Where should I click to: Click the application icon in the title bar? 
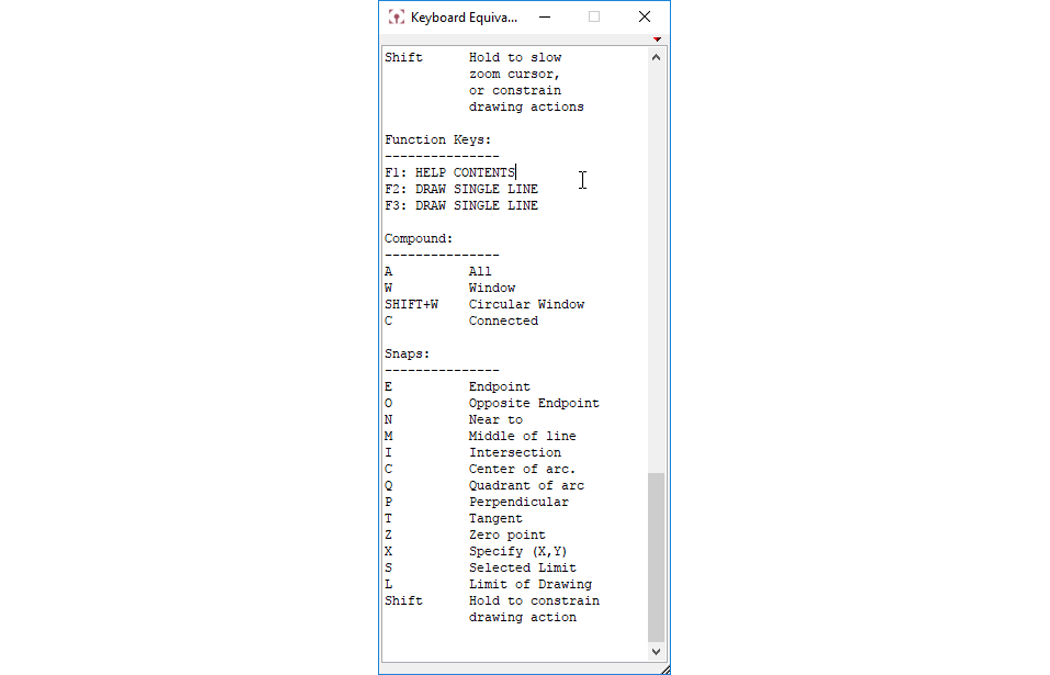click(x=395, y=17)
